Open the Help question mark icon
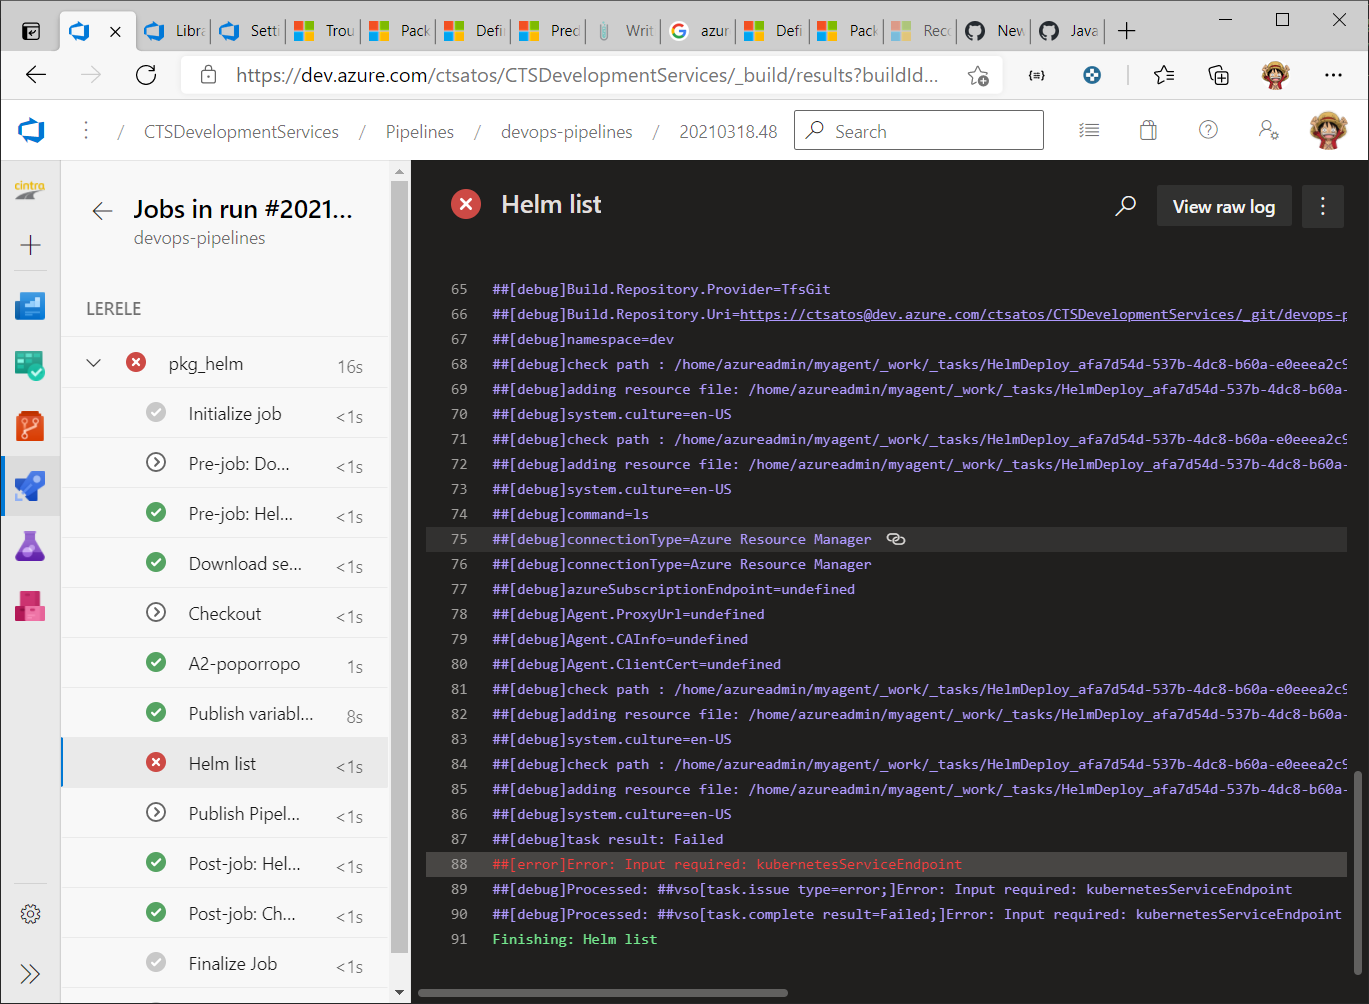1369x1004 pixels. (1208, 129)
